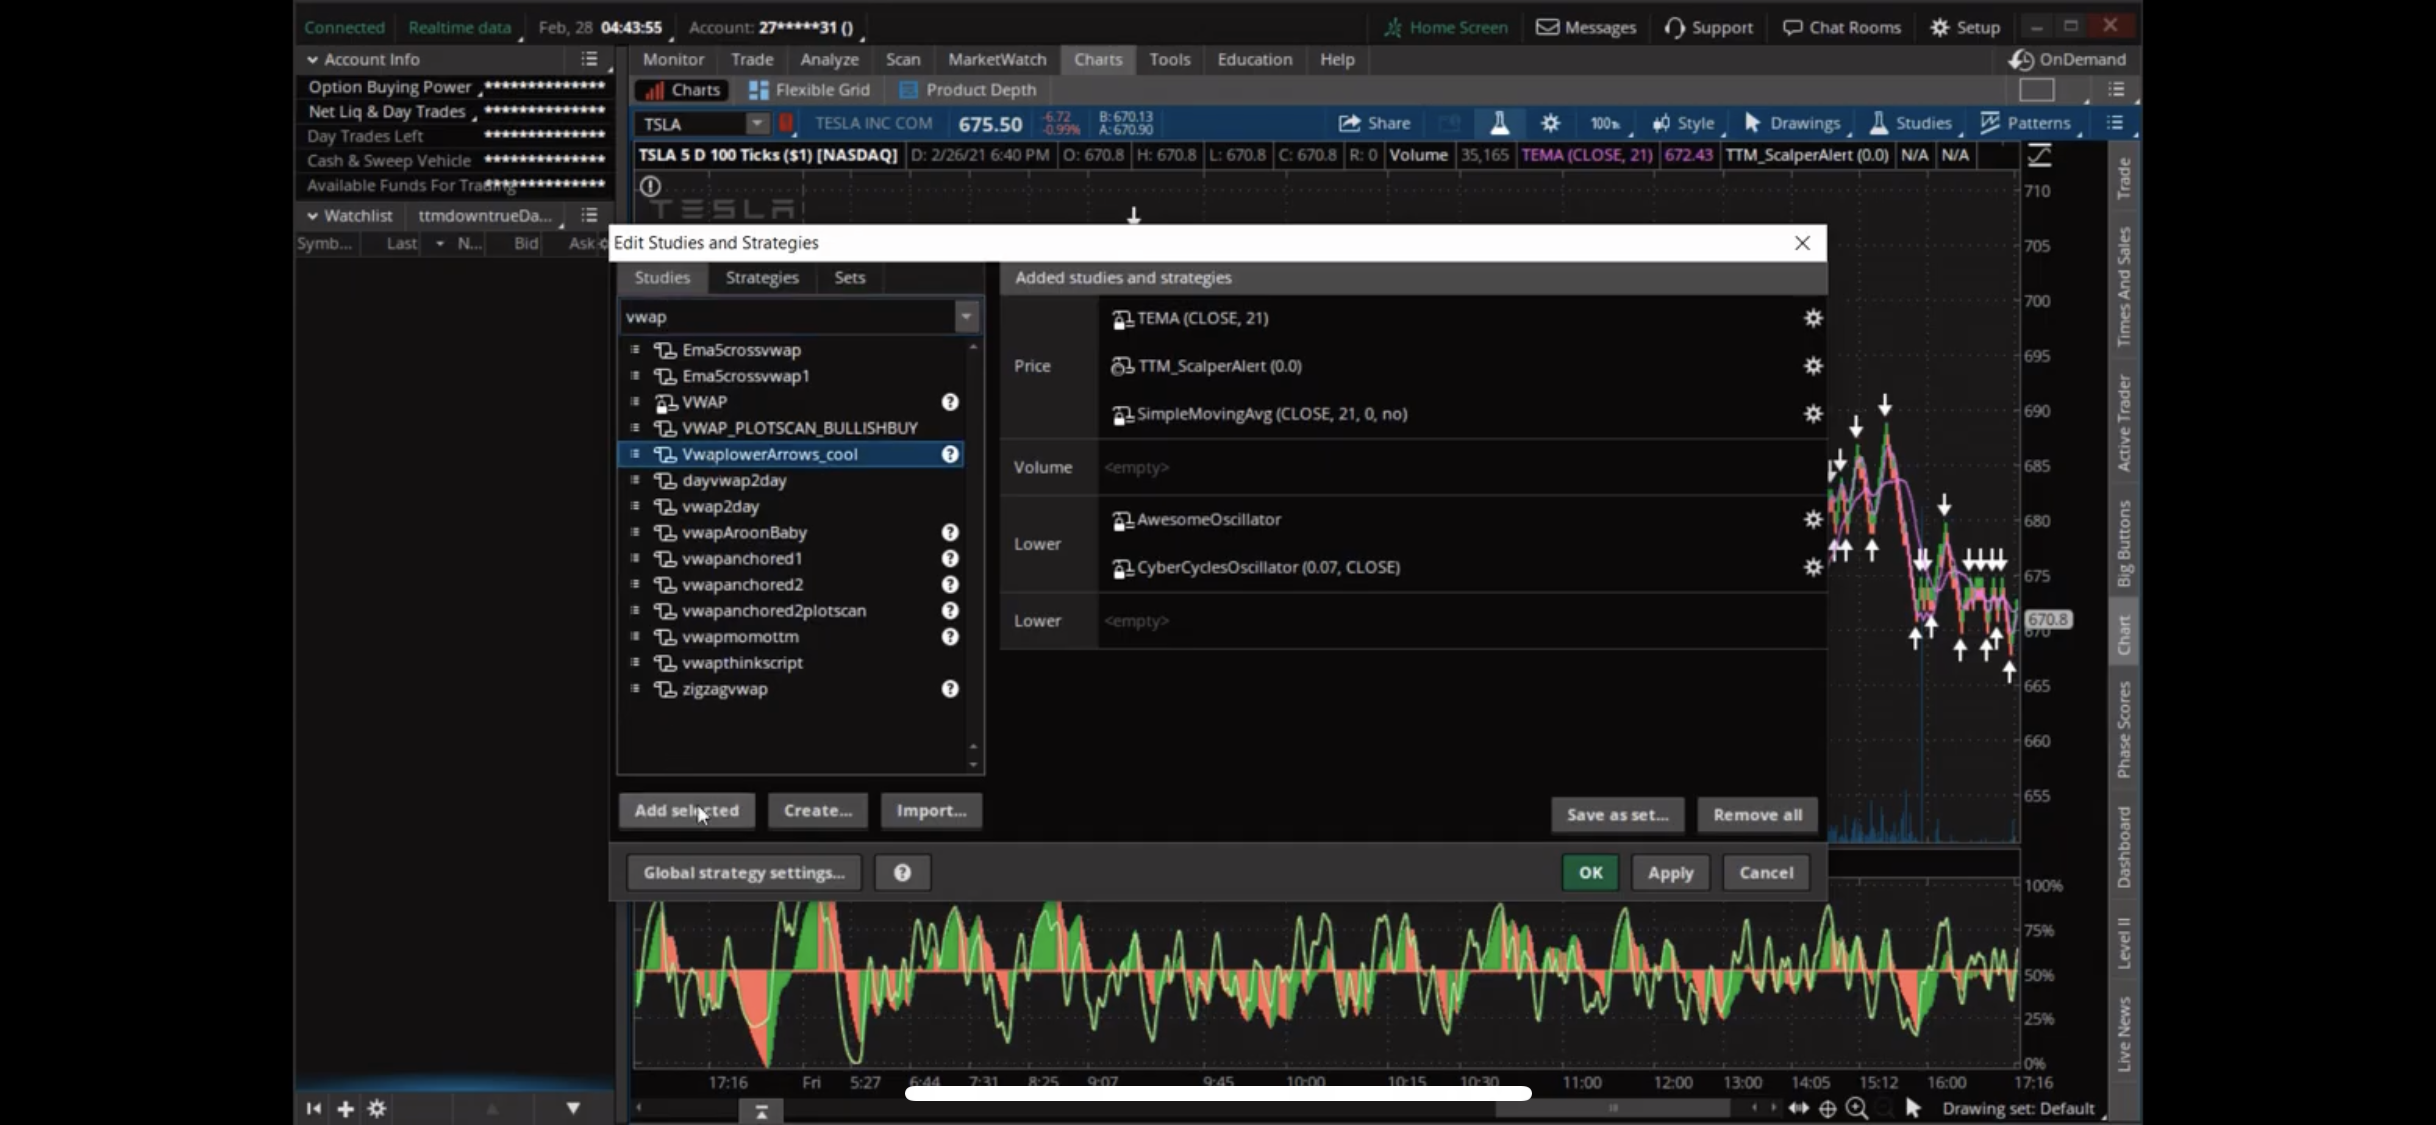Click the Add selected button
Image resolution: width=2436 pixels, height=1125 pixels.
click(686, 810)
